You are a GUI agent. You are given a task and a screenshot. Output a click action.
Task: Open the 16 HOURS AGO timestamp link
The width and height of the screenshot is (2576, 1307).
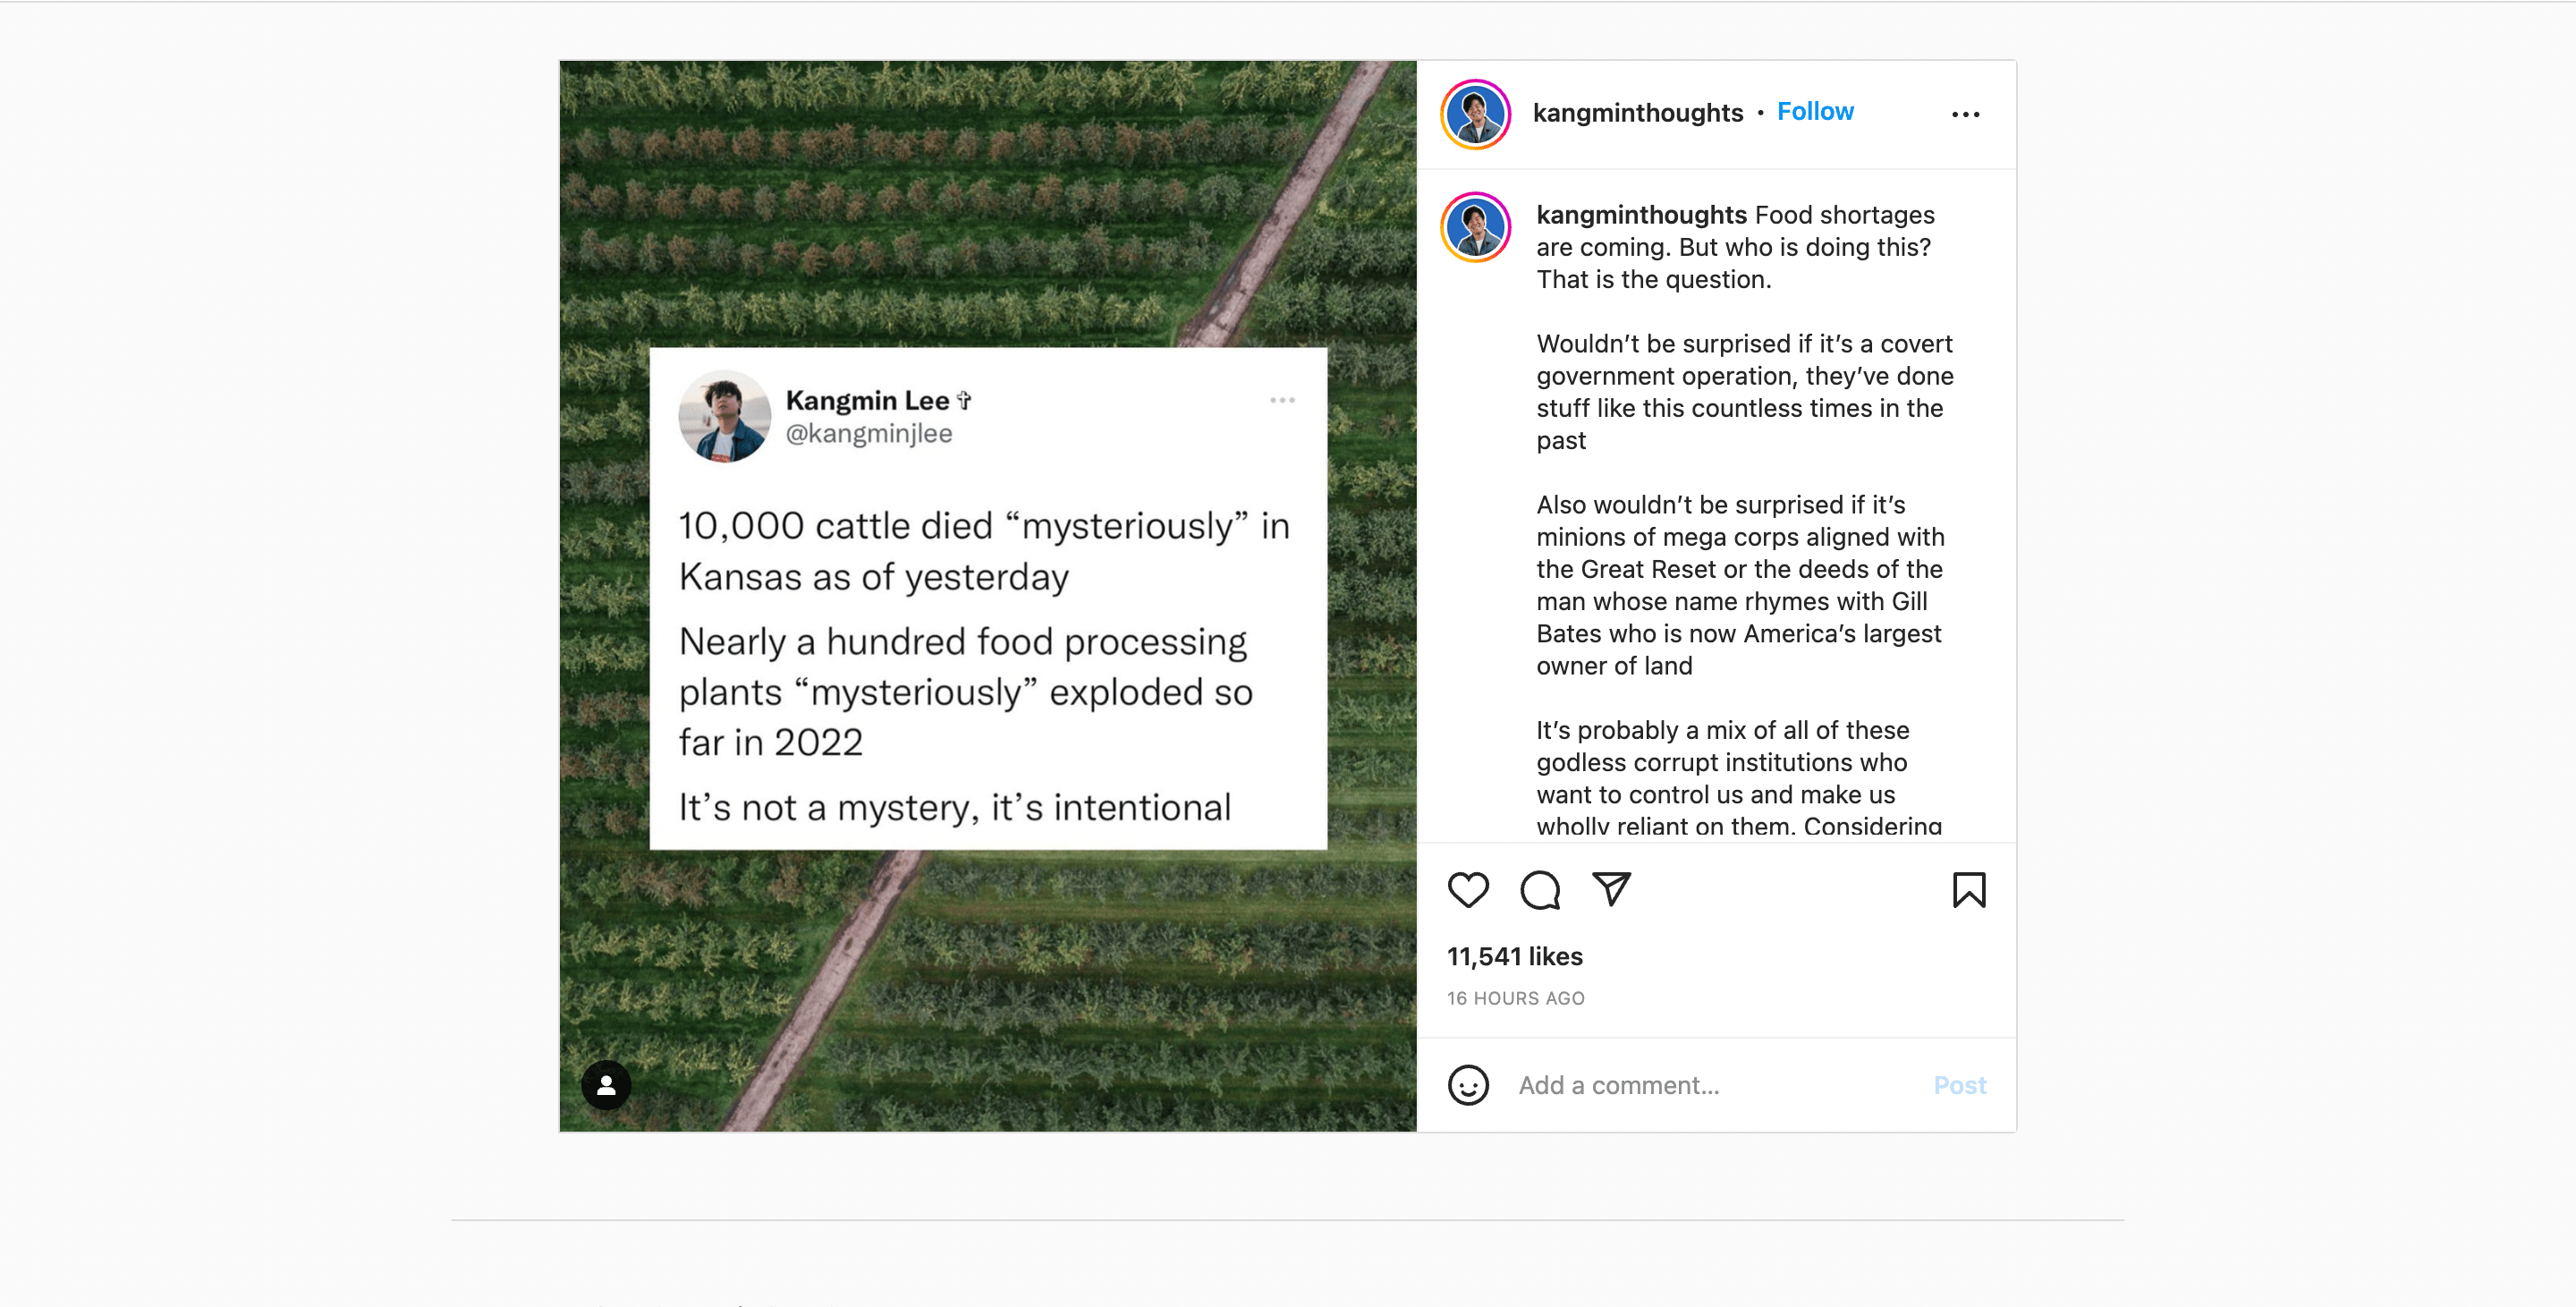[x=1515, y=998]
